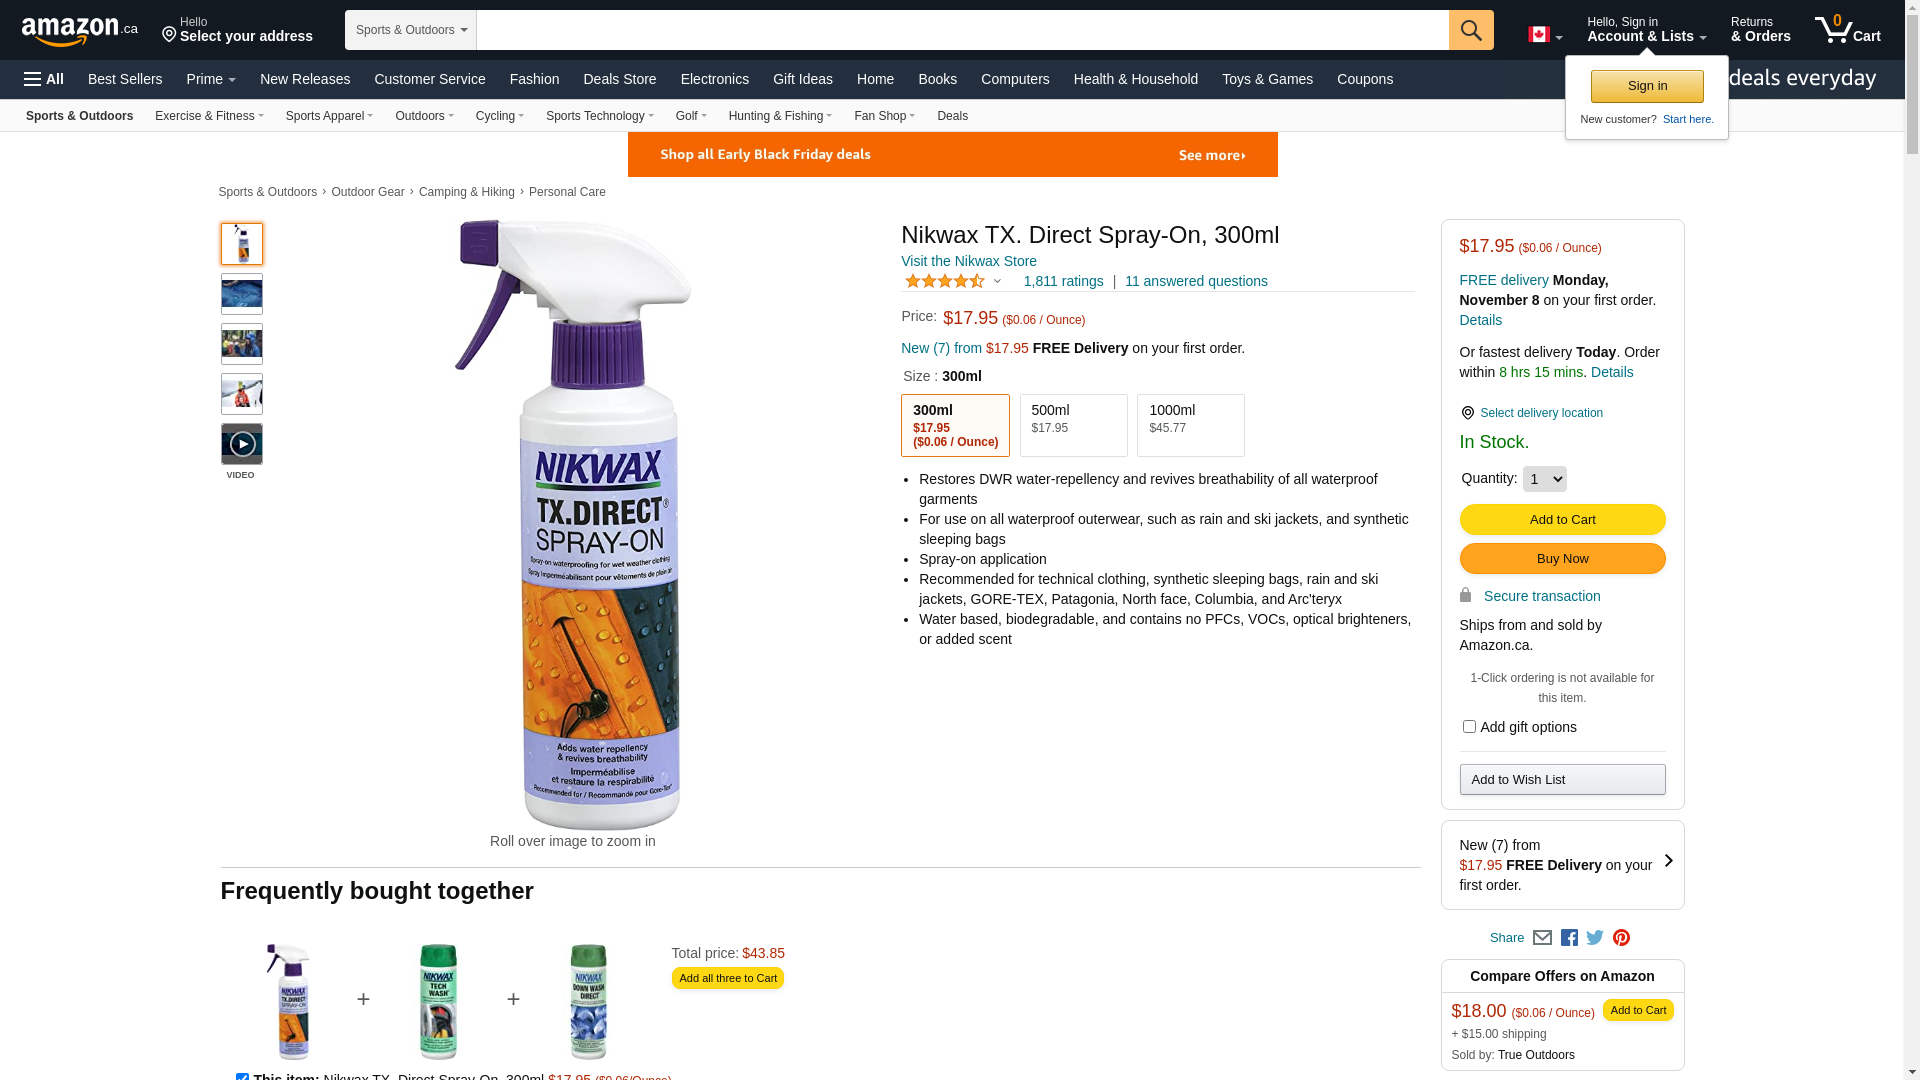Viewport: 1920px width, 1080px height.
Task: Select the 1000ml size option
Action: pos(1190,425)
